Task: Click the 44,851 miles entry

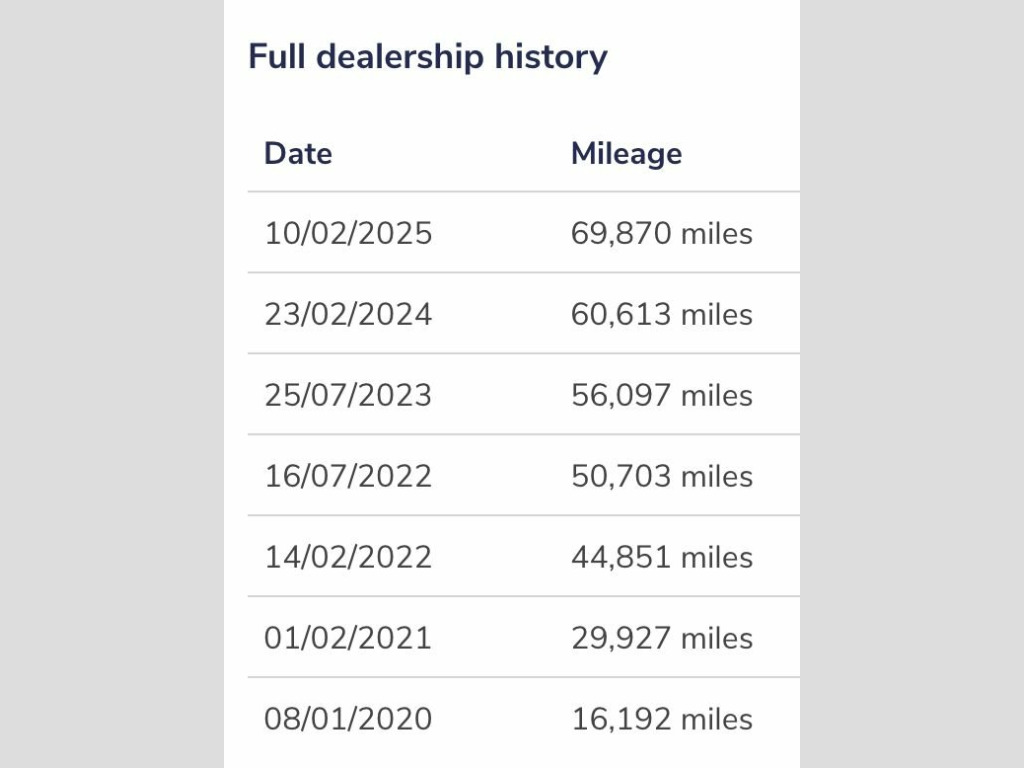Action: coord(662,557)
